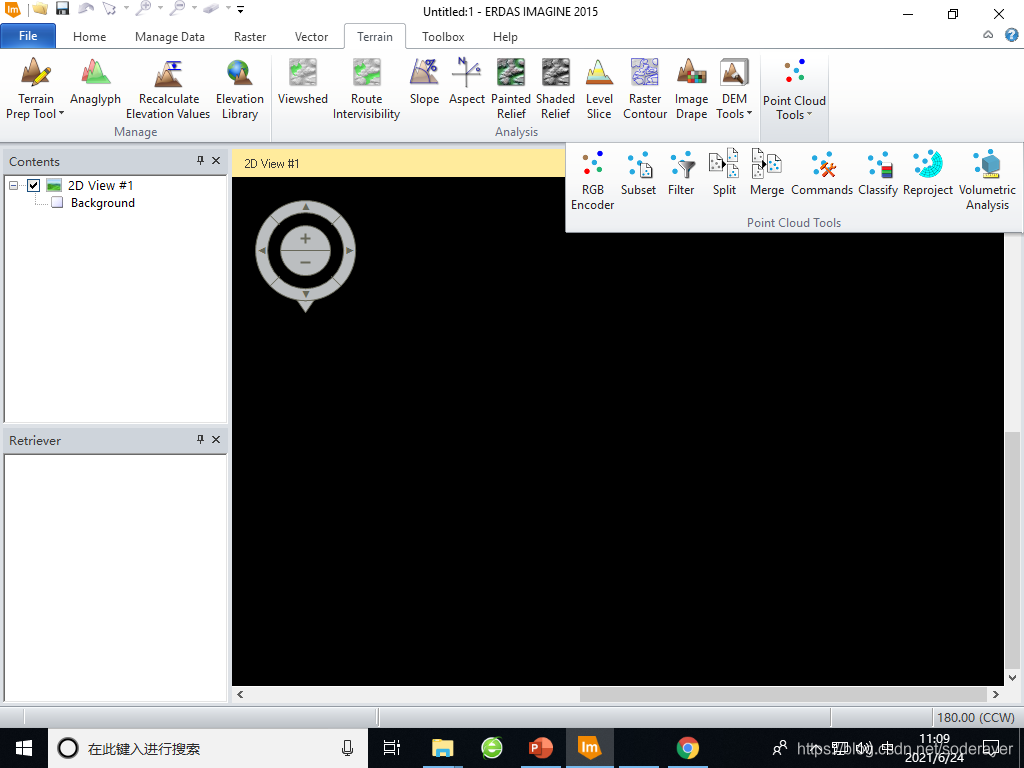Screen dimensions: 1024x768
Task: Open the Shaded Relief tool
Action: pyautogui.click(x=555, y=89)
